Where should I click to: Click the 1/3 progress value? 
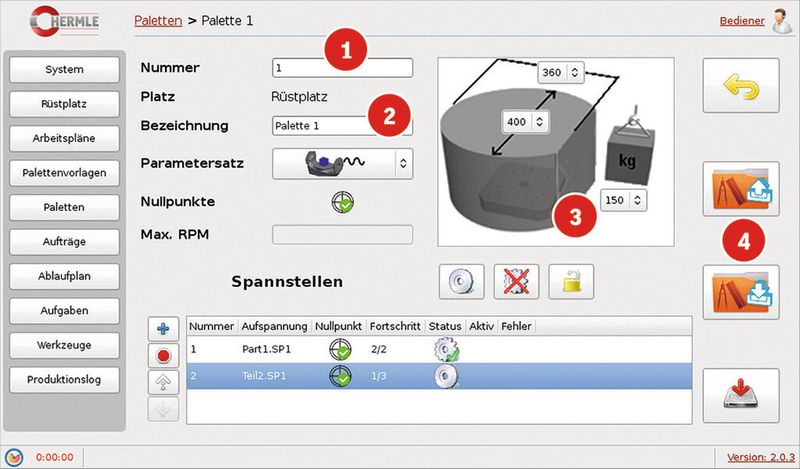[x=379, y=377]
